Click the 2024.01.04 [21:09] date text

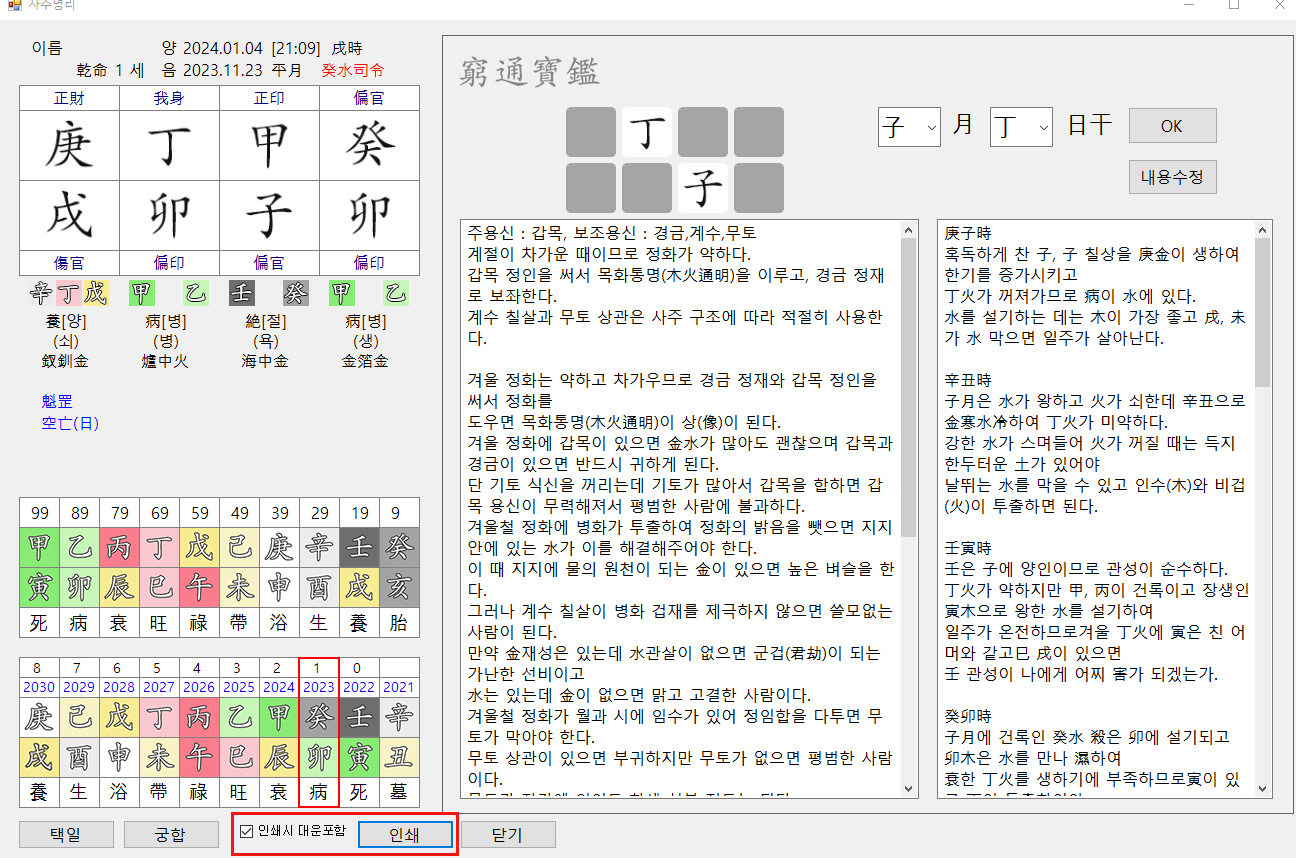point(251,47)
